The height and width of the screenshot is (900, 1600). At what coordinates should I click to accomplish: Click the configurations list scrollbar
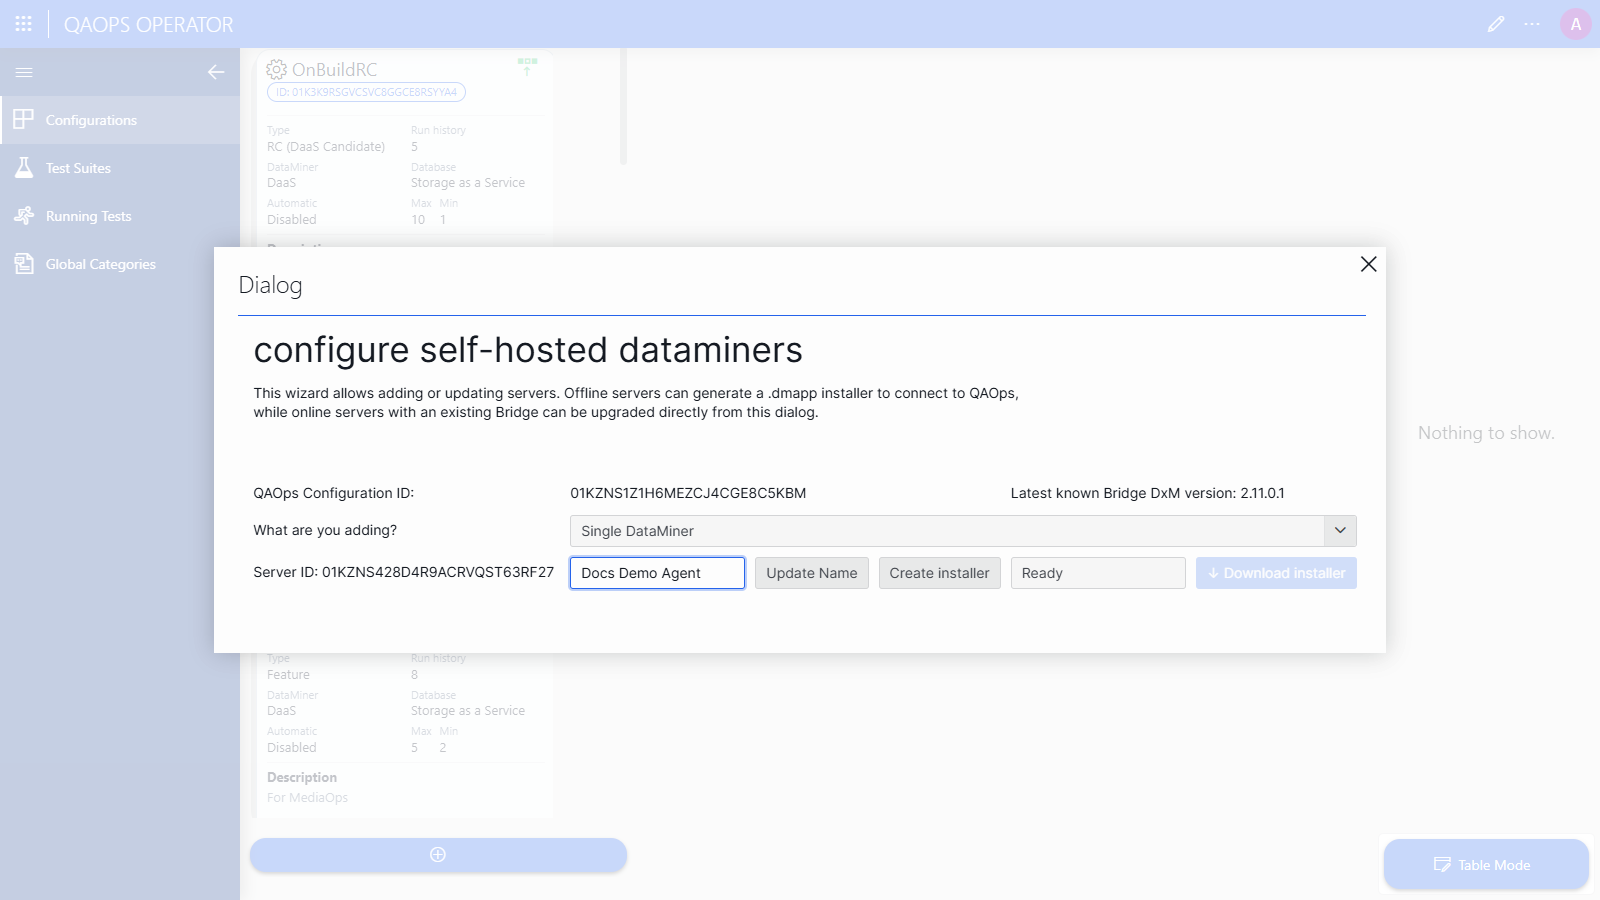pyautogui.click(x=623, y=106)
